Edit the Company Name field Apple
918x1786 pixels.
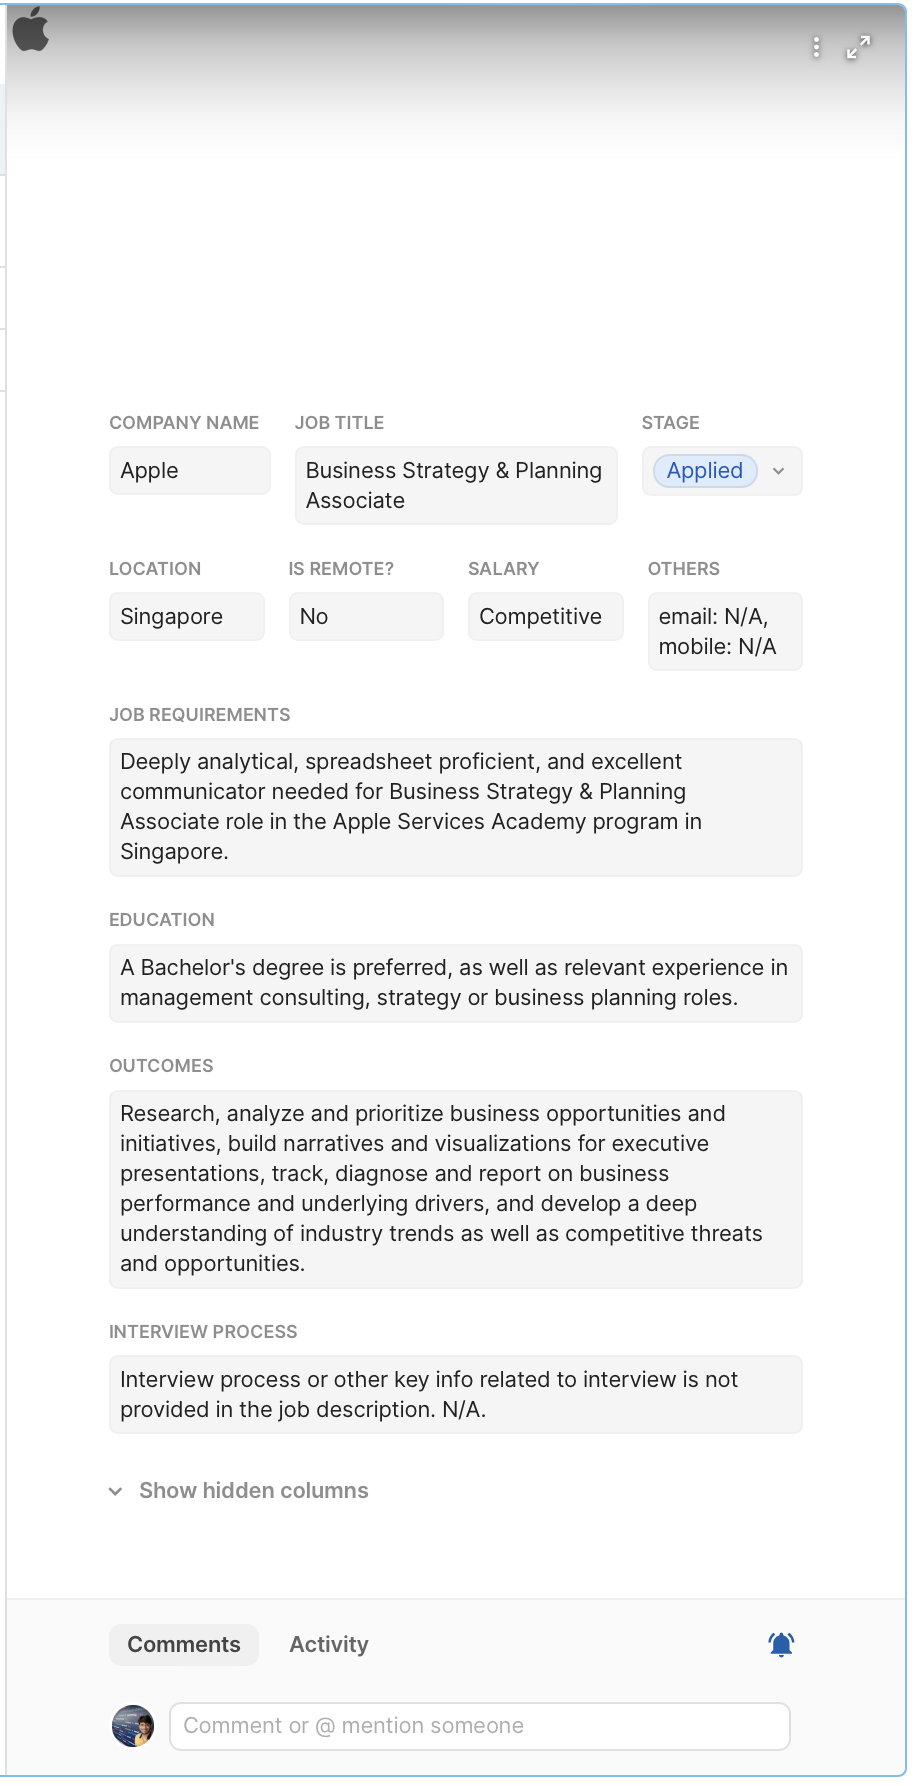coord(189,471)
